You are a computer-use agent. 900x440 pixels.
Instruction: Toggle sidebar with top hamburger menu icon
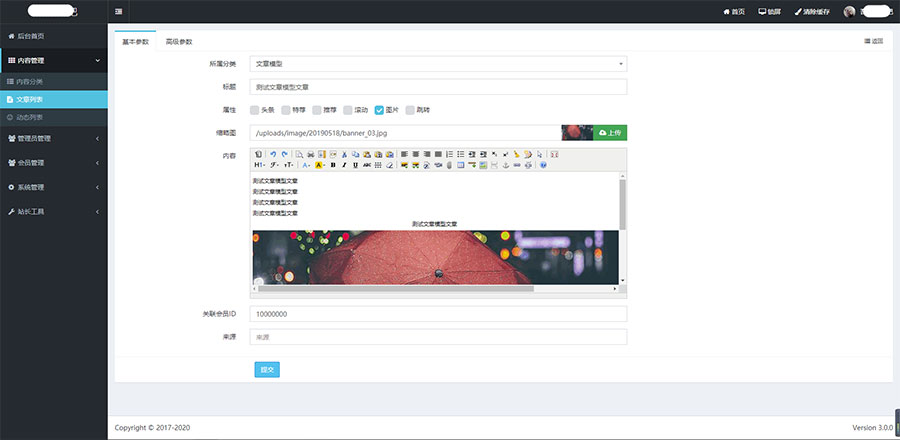coord(119,11)
